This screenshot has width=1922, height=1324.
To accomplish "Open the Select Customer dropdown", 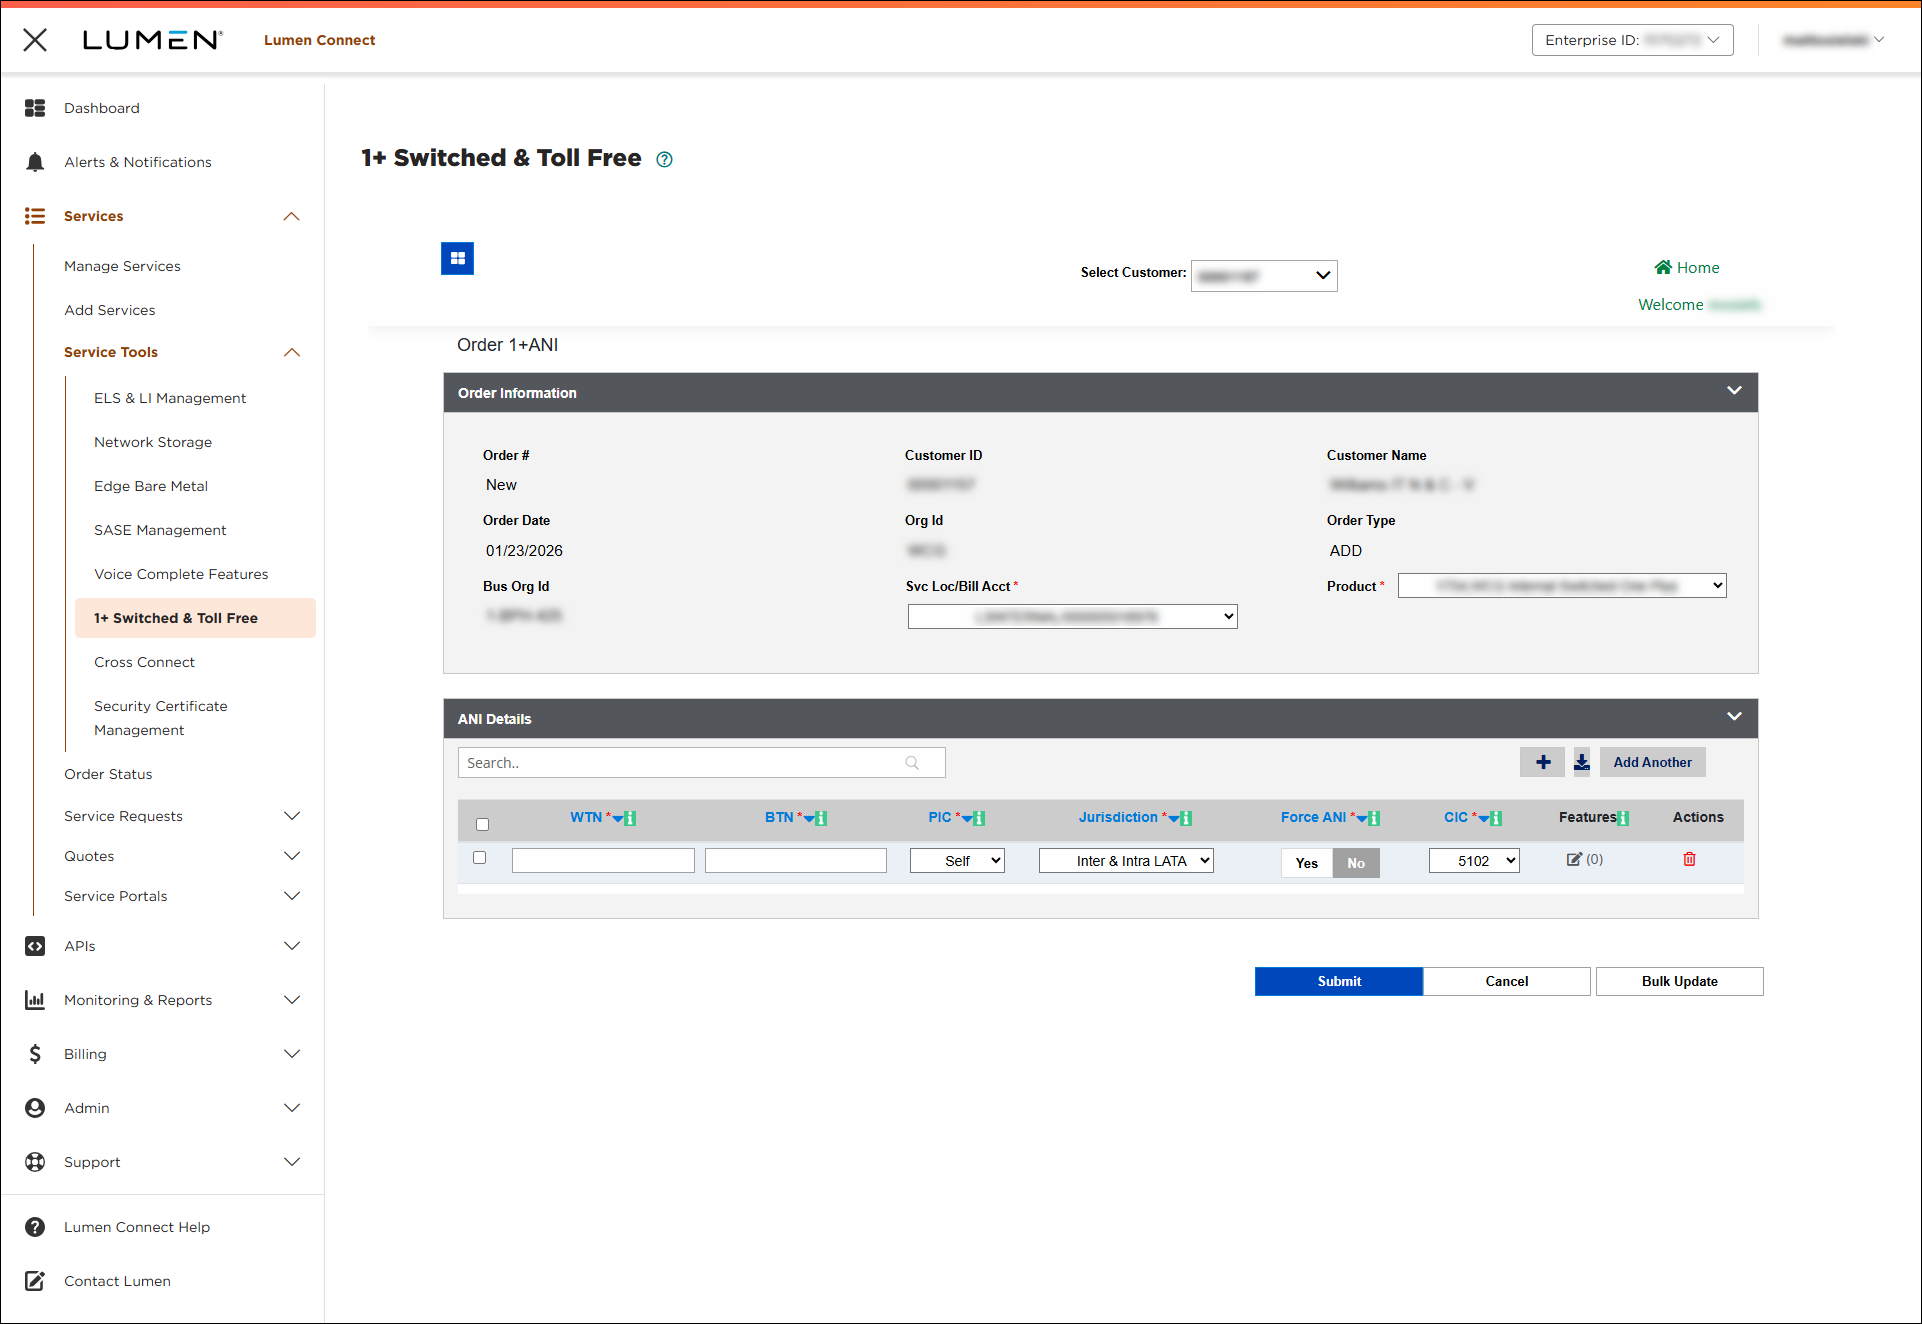I will [x=1264, y=275].
